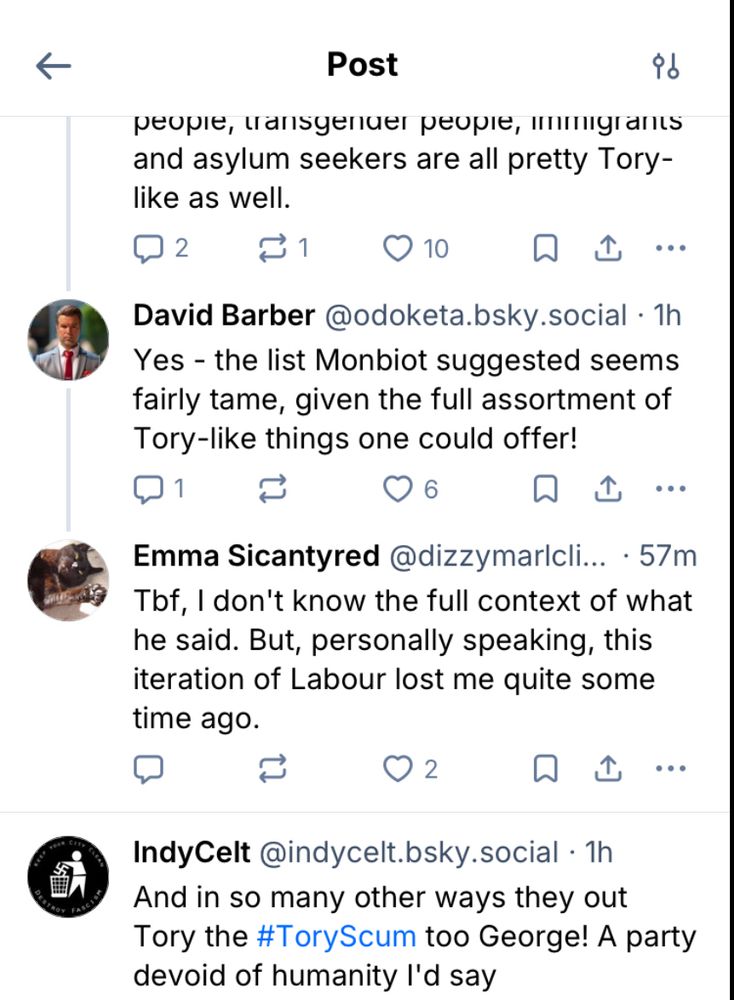
Task: Open thread settings sliders icon
Action: (x=666, y=66)
